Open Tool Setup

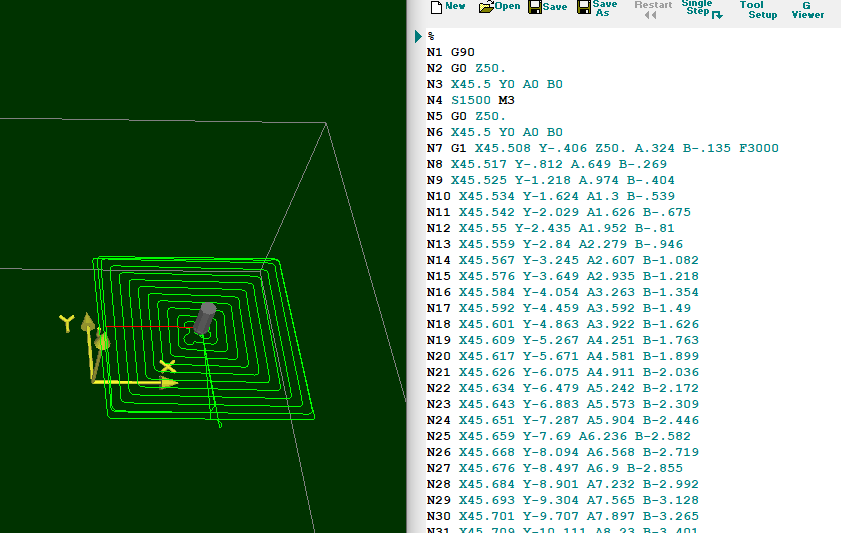[757, 9]
